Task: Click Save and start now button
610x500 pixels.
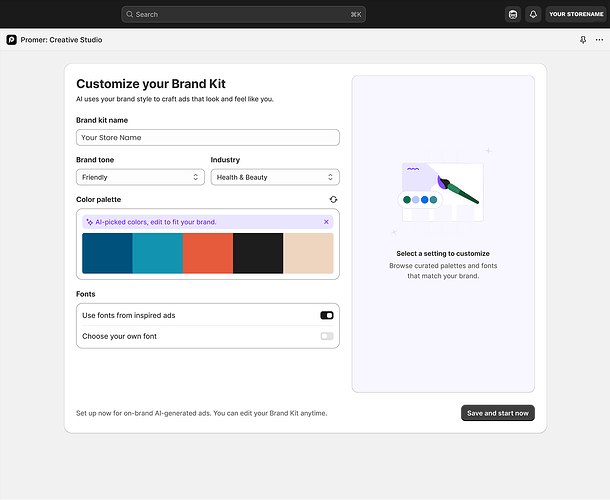Action: point(498,413)
